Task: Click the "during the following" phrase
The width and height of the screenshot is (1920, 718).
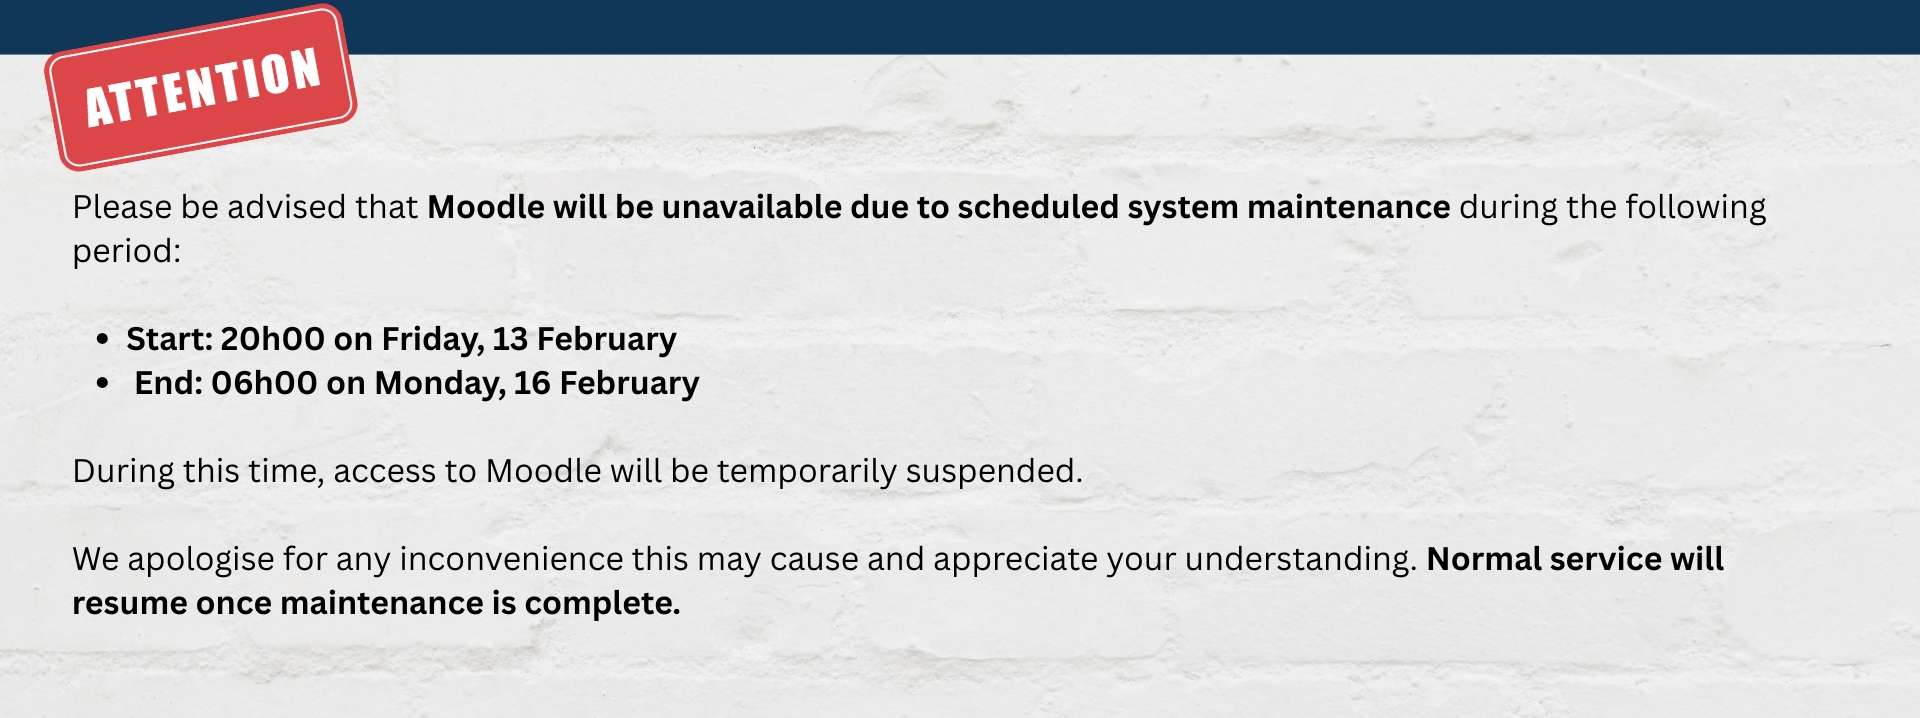Action: click(1612, 207)
